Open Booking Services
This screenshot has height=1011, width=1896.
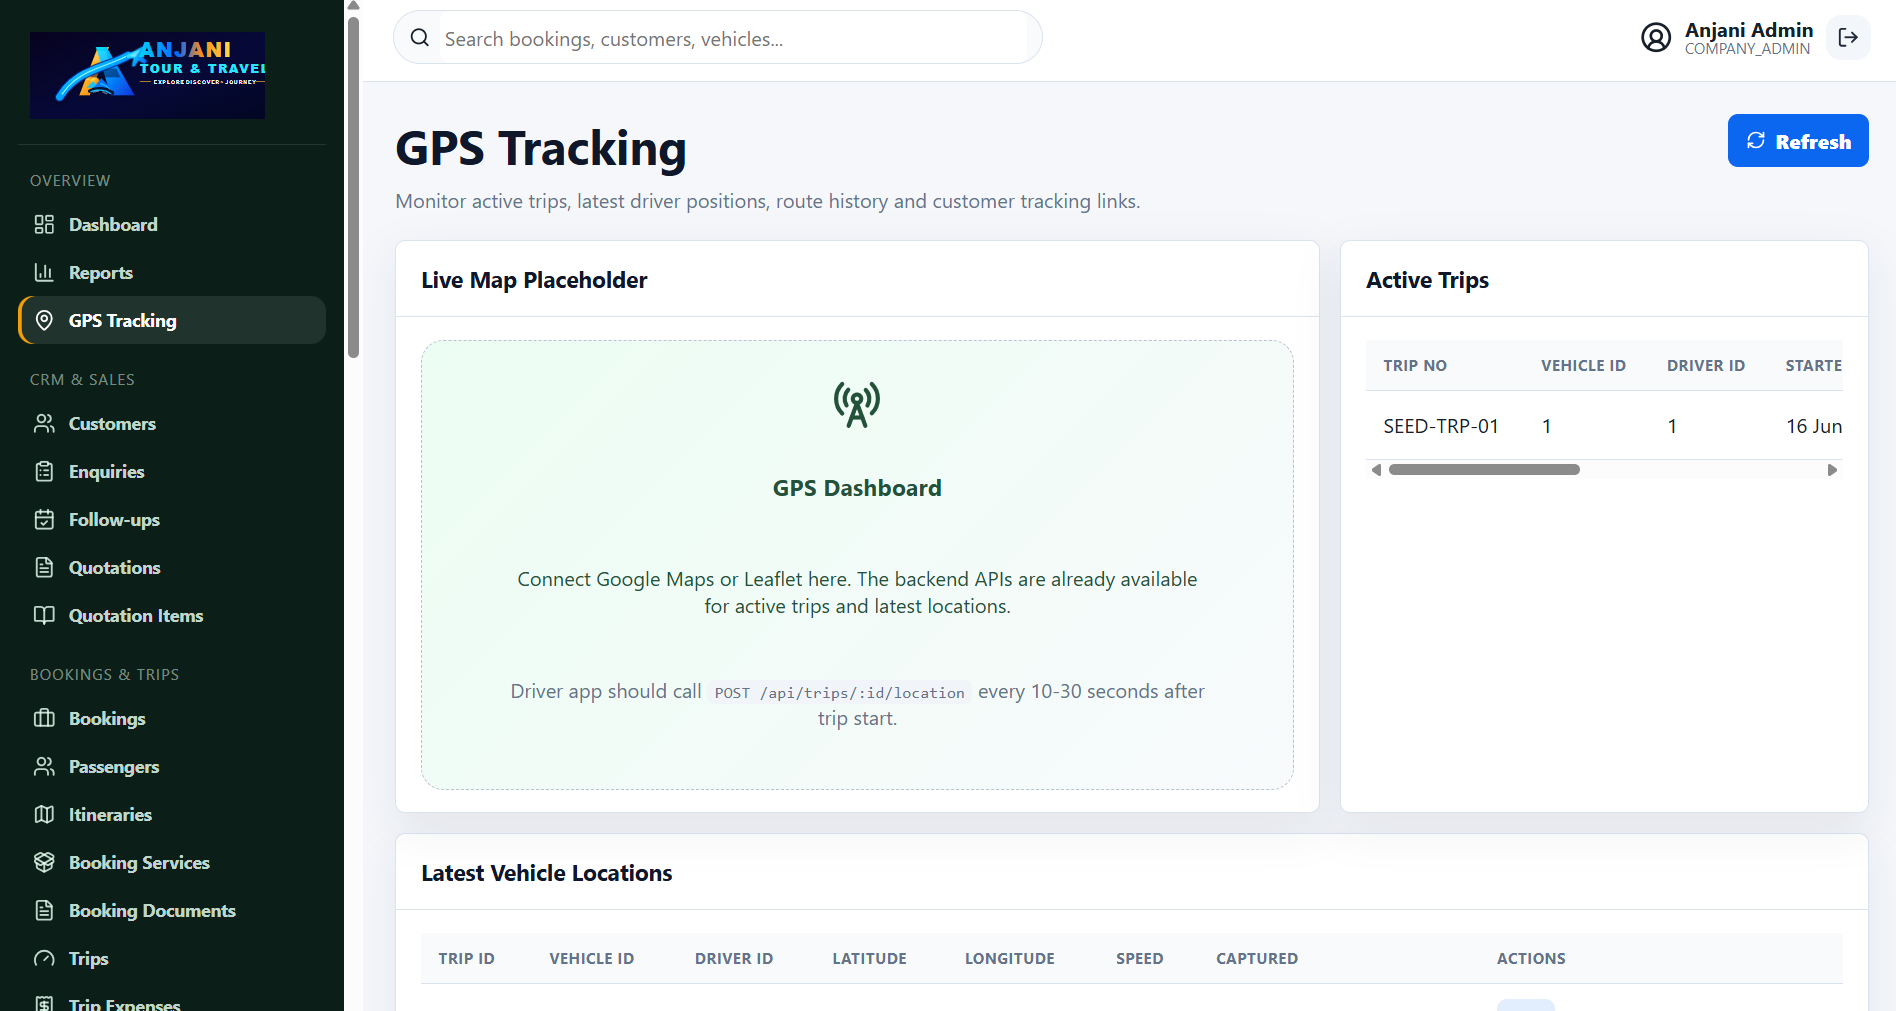172,862
